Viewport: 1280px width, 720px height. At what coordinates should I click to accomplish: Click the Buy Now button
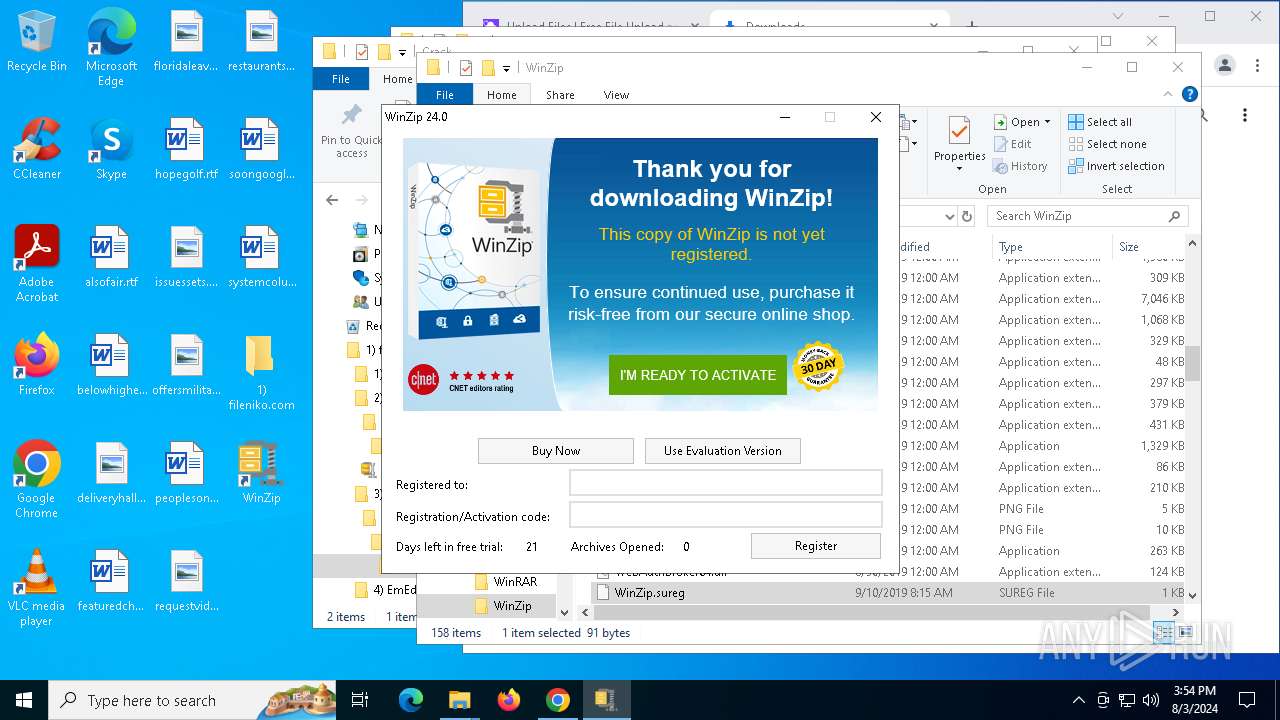click(x=556, y=451)
